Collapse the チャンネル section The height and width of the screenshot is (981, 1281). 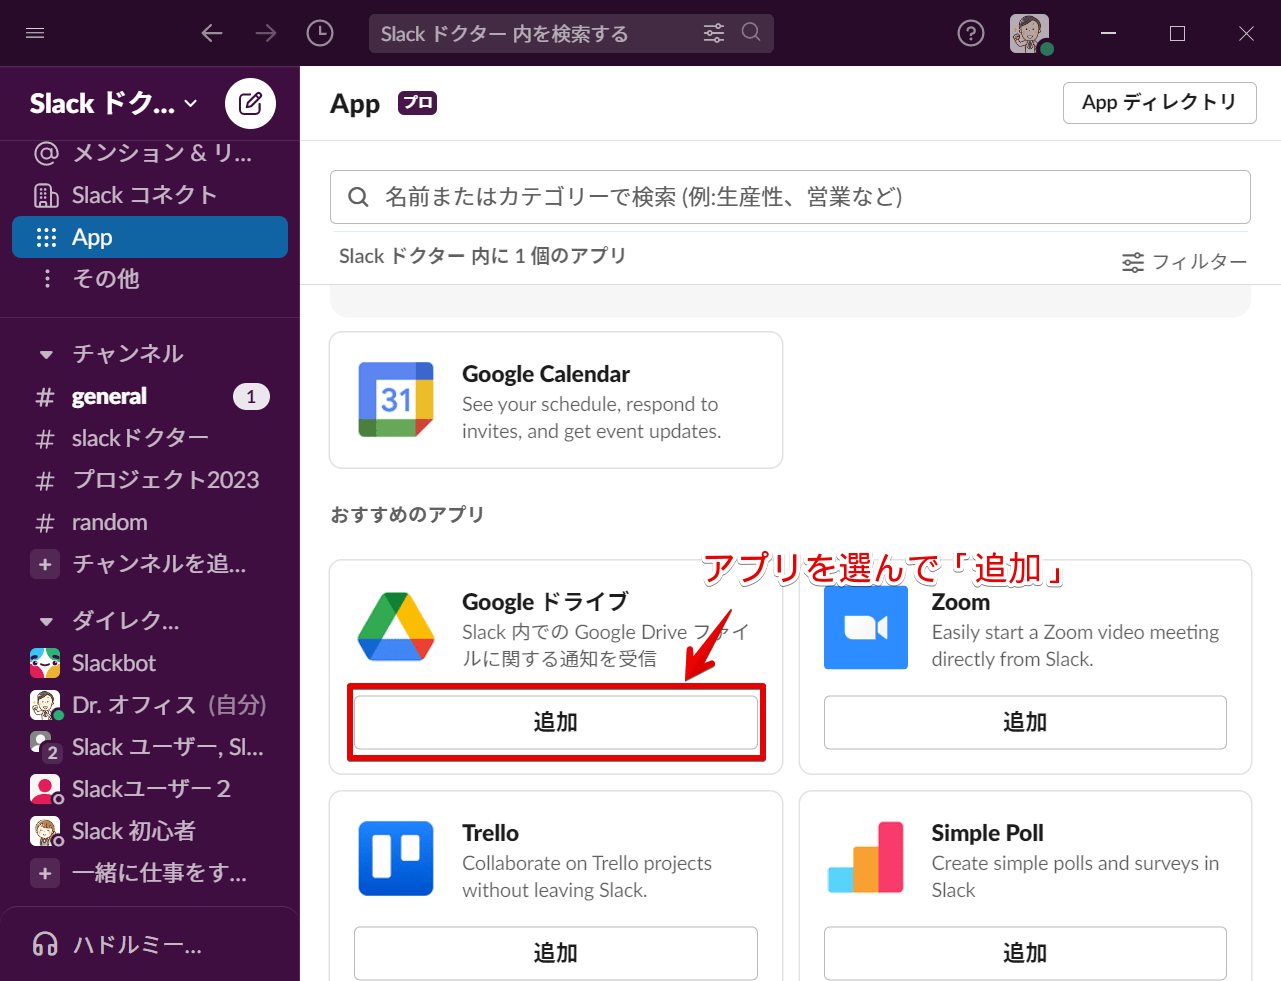click(x=46, y=354)
